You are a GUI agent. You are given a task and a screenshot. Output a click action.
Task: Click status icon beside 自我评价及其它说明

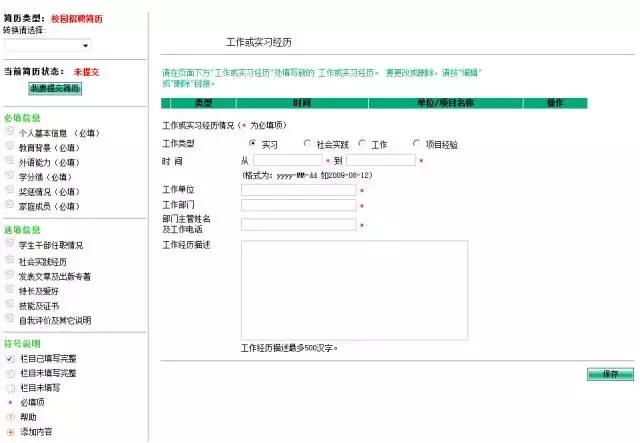click(x=9, y=318)
